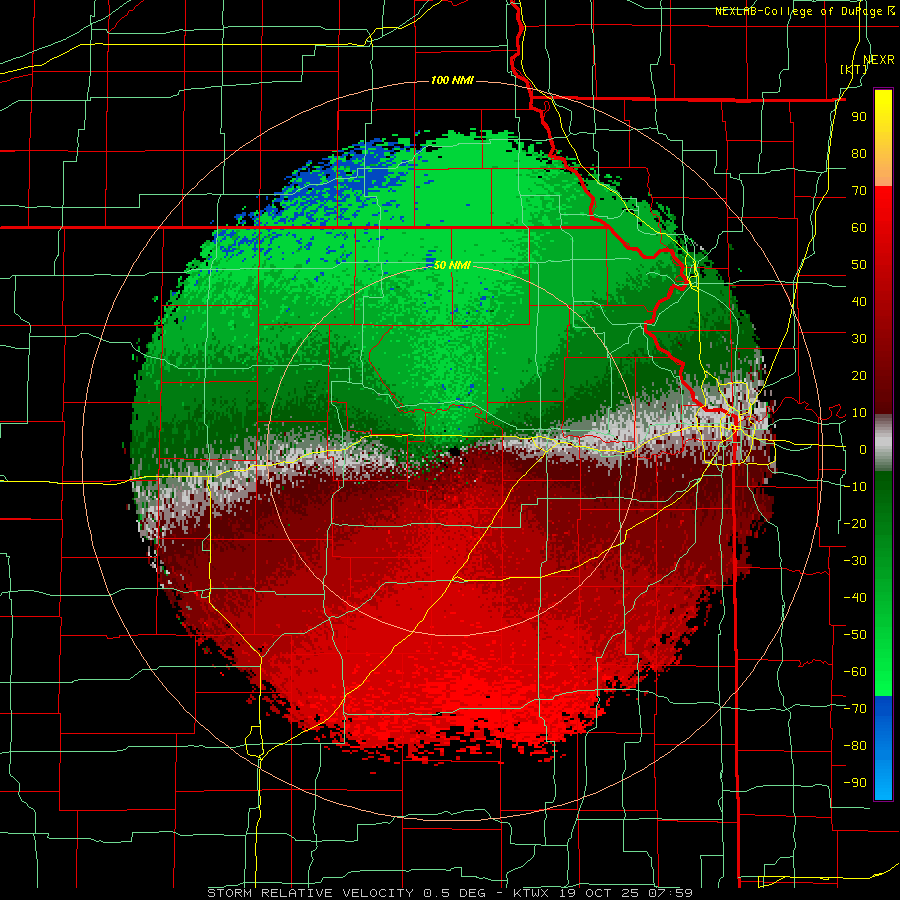This screenshot has width=900, height=900.
Task: Click the 70 value on velocity scale
Action: click(x=859, y=191)
